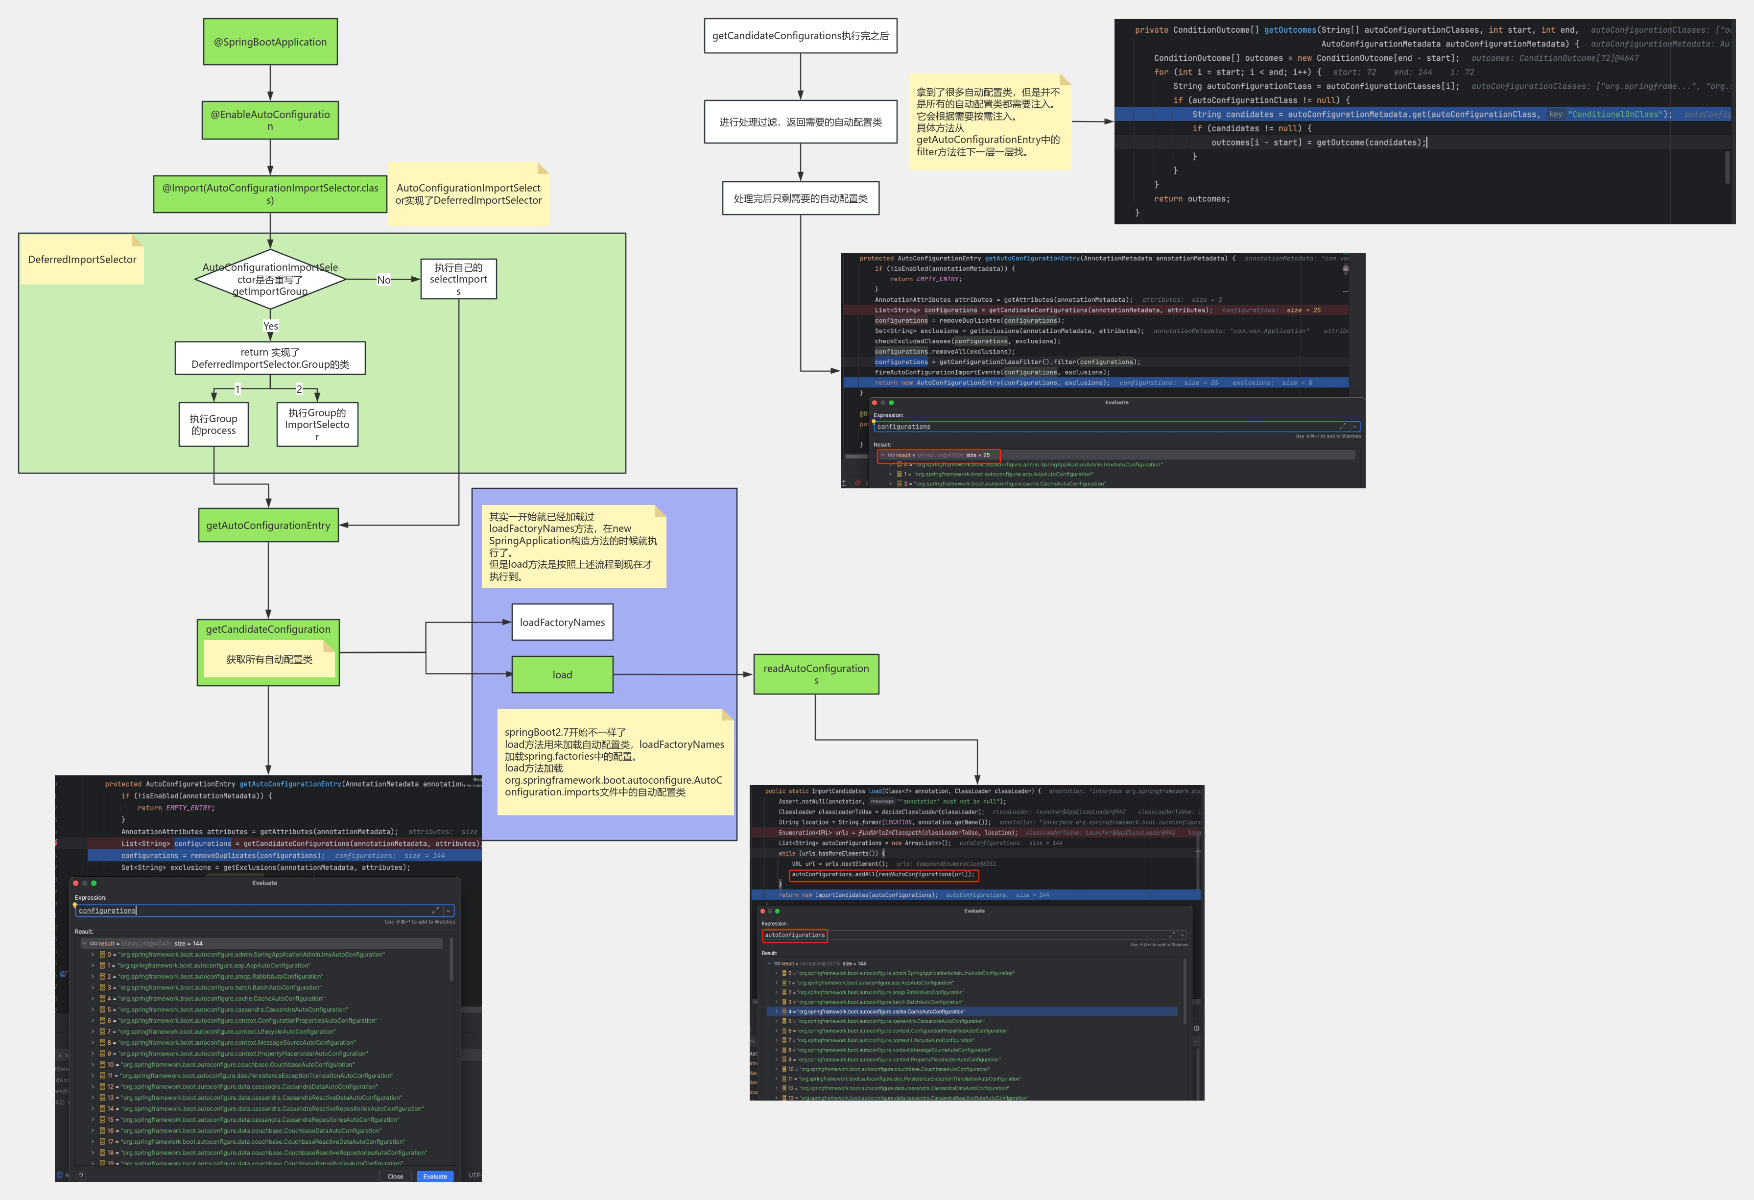Open history dropdown in the autoConfigurations expression field
The image size is (1754, 1200).
pyautogui.click(x=1183, y=935)
